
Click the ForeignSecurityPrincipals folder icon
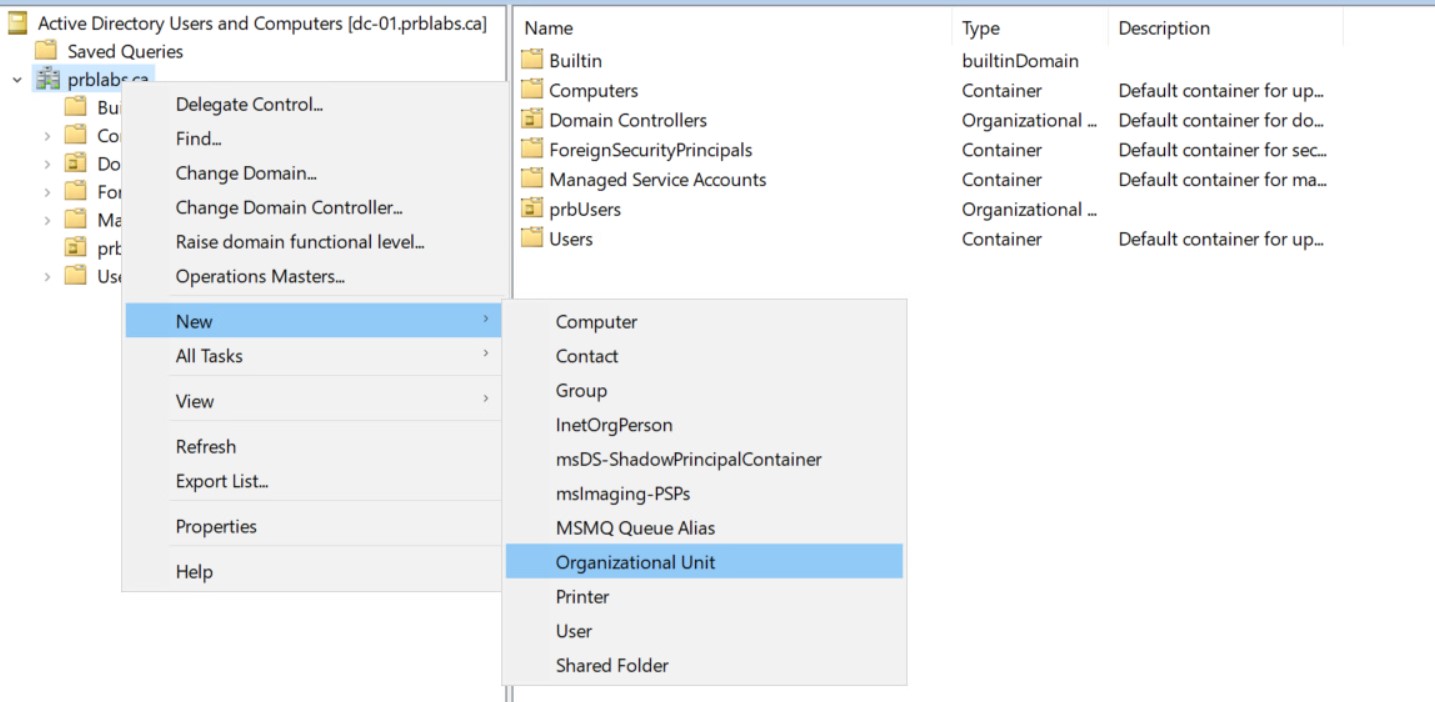532,150
